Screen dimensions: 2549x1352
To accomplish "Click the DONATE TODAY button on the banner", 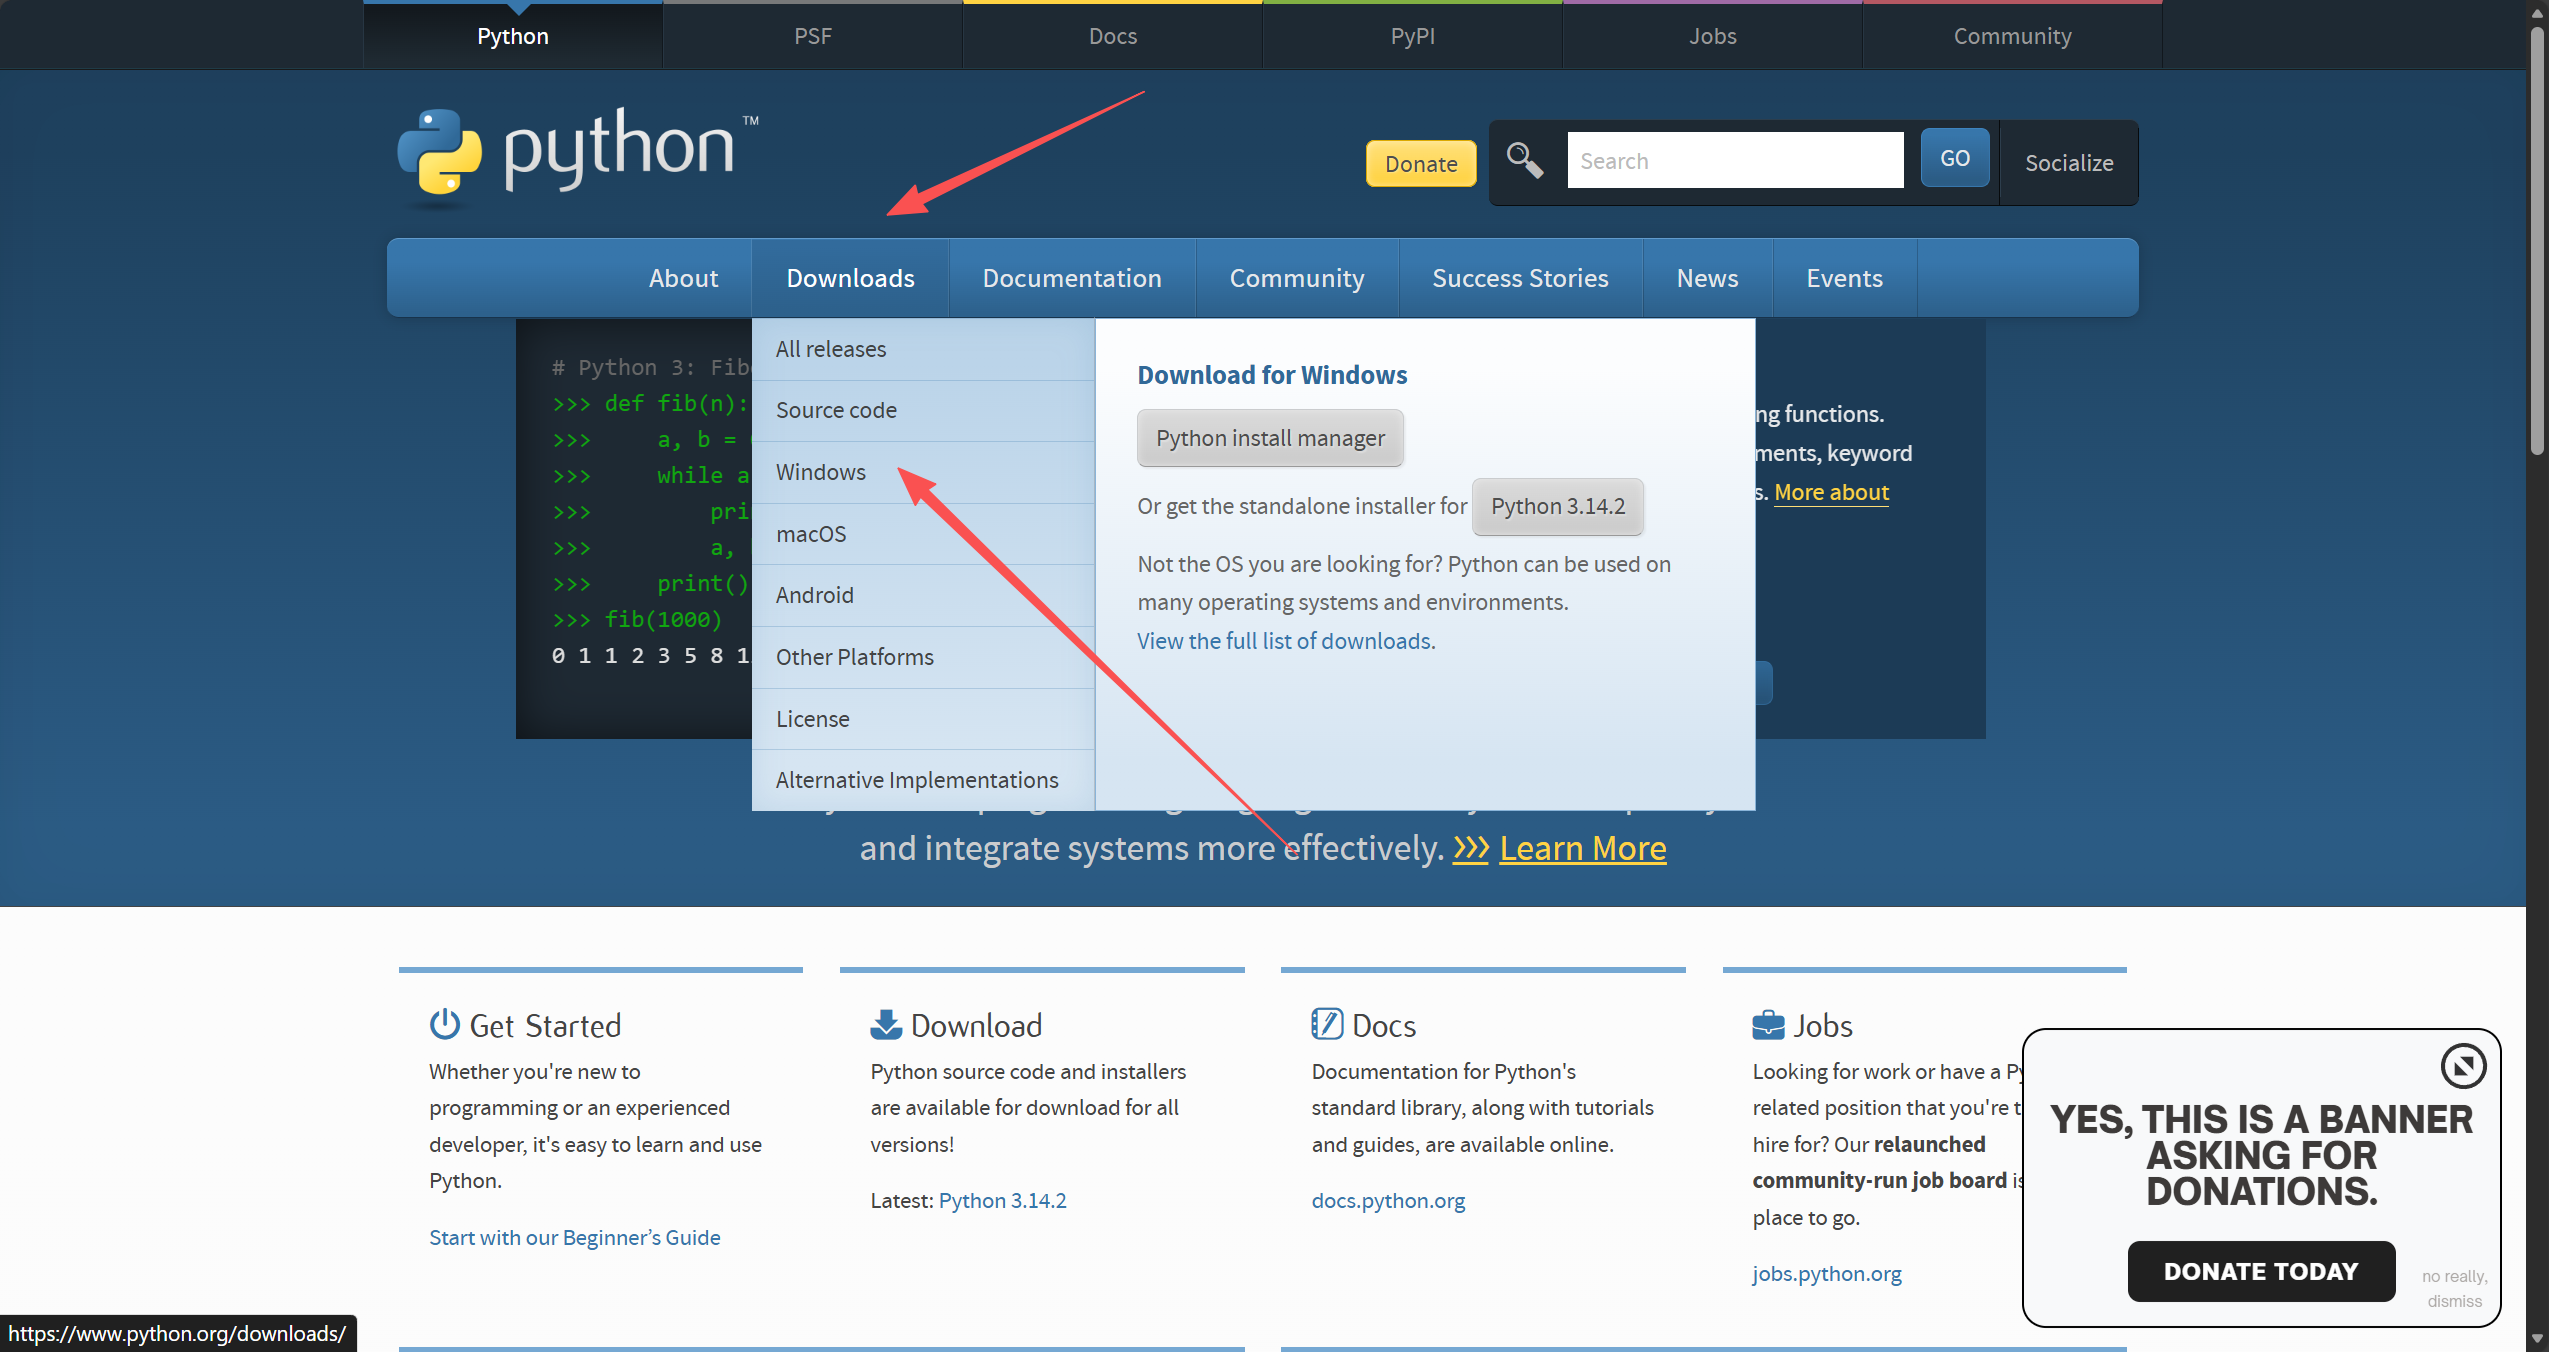I will pyautogui.click(x=2260, y=1271).
